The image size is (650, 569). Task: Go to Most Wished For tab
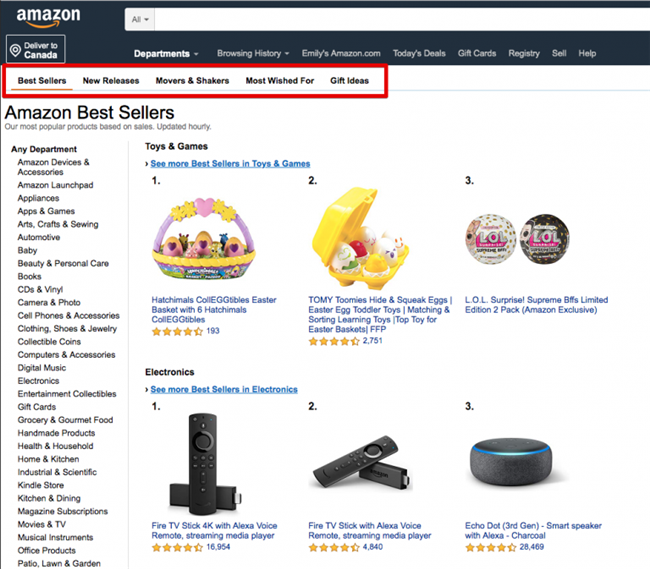pos(279,80)
